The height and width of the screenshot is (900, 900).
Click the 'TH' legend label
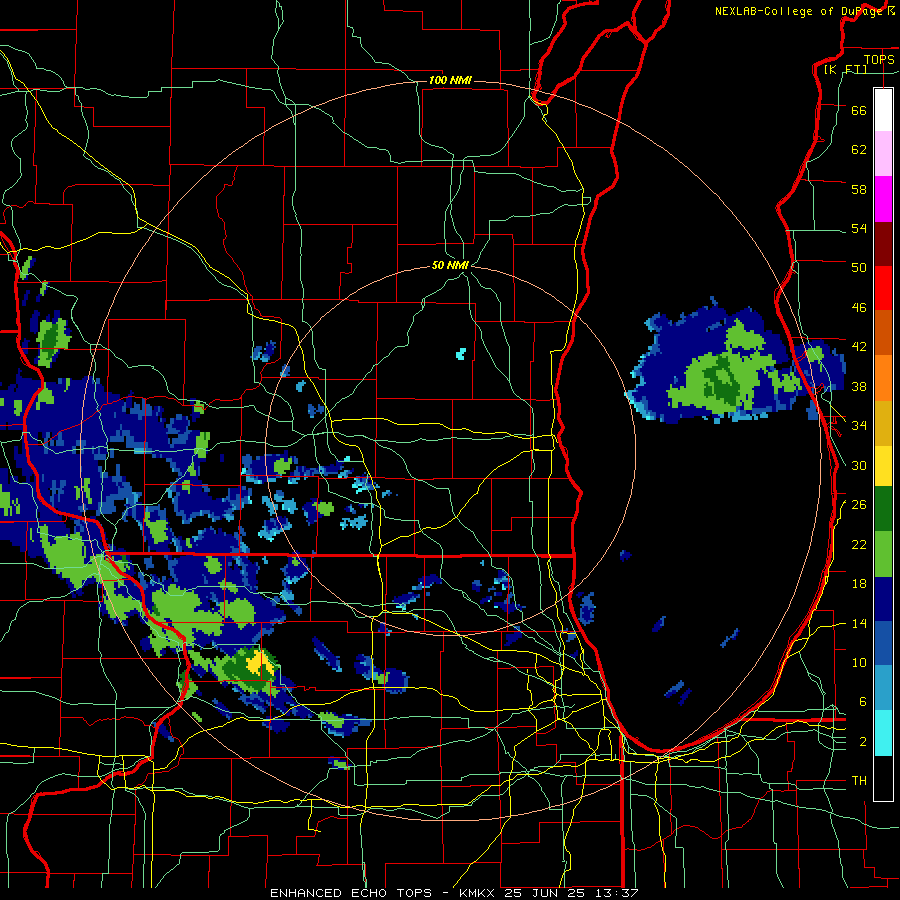859,780
